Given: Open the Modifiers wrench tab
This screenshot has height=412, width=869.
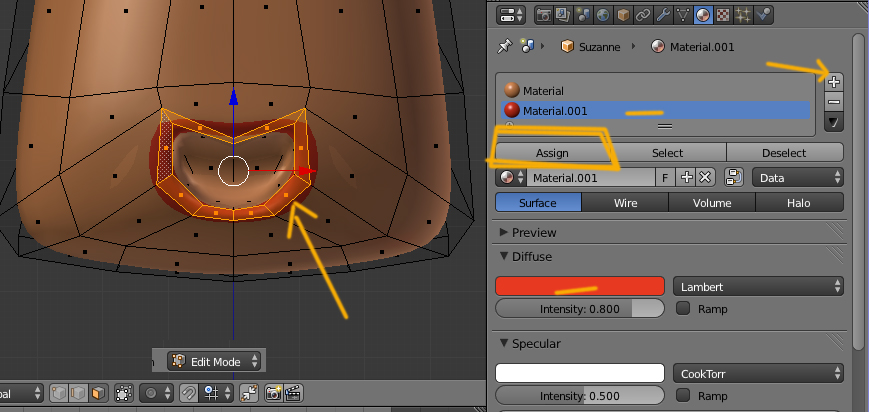Looking at the screenshot, I should click(x=663, y=14).
